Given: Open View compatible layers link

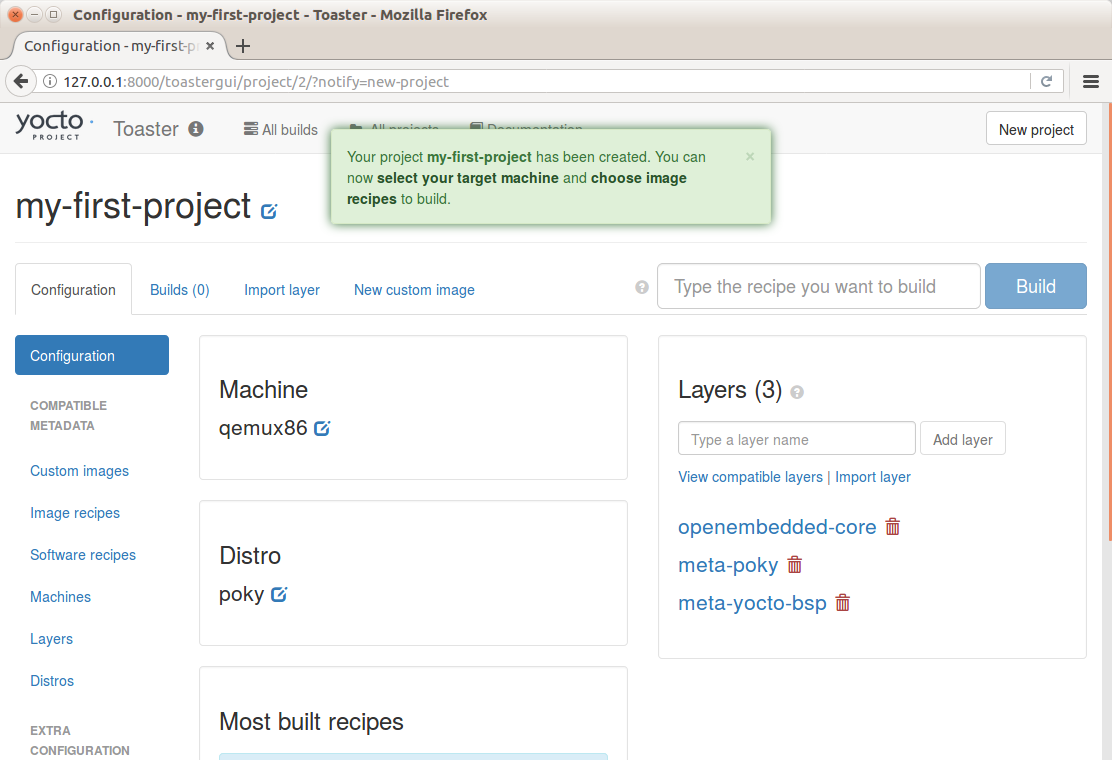Looking at the screenshot, I should tap(750, 477).
